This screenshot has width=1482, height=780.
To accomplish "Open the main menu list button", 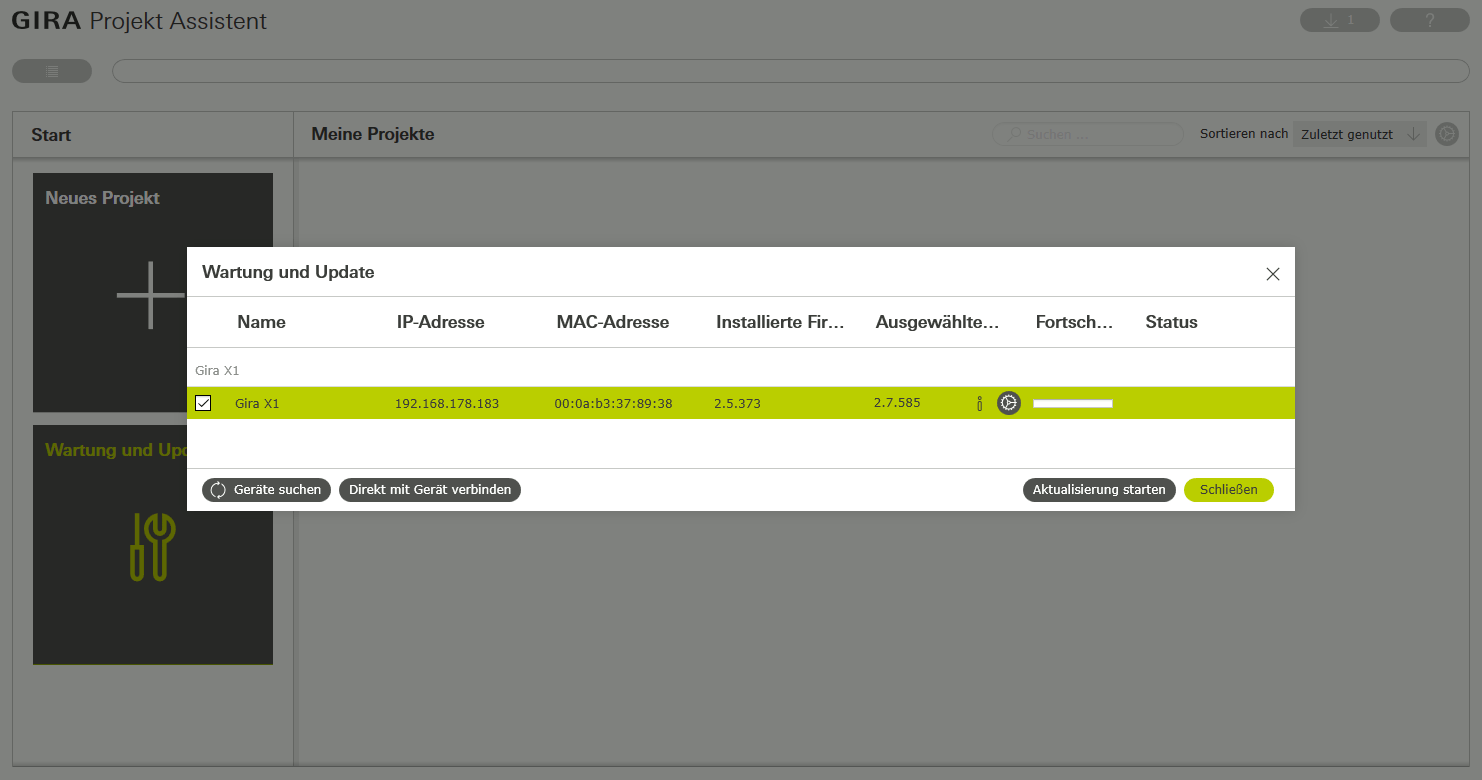I will click(52, 71).
